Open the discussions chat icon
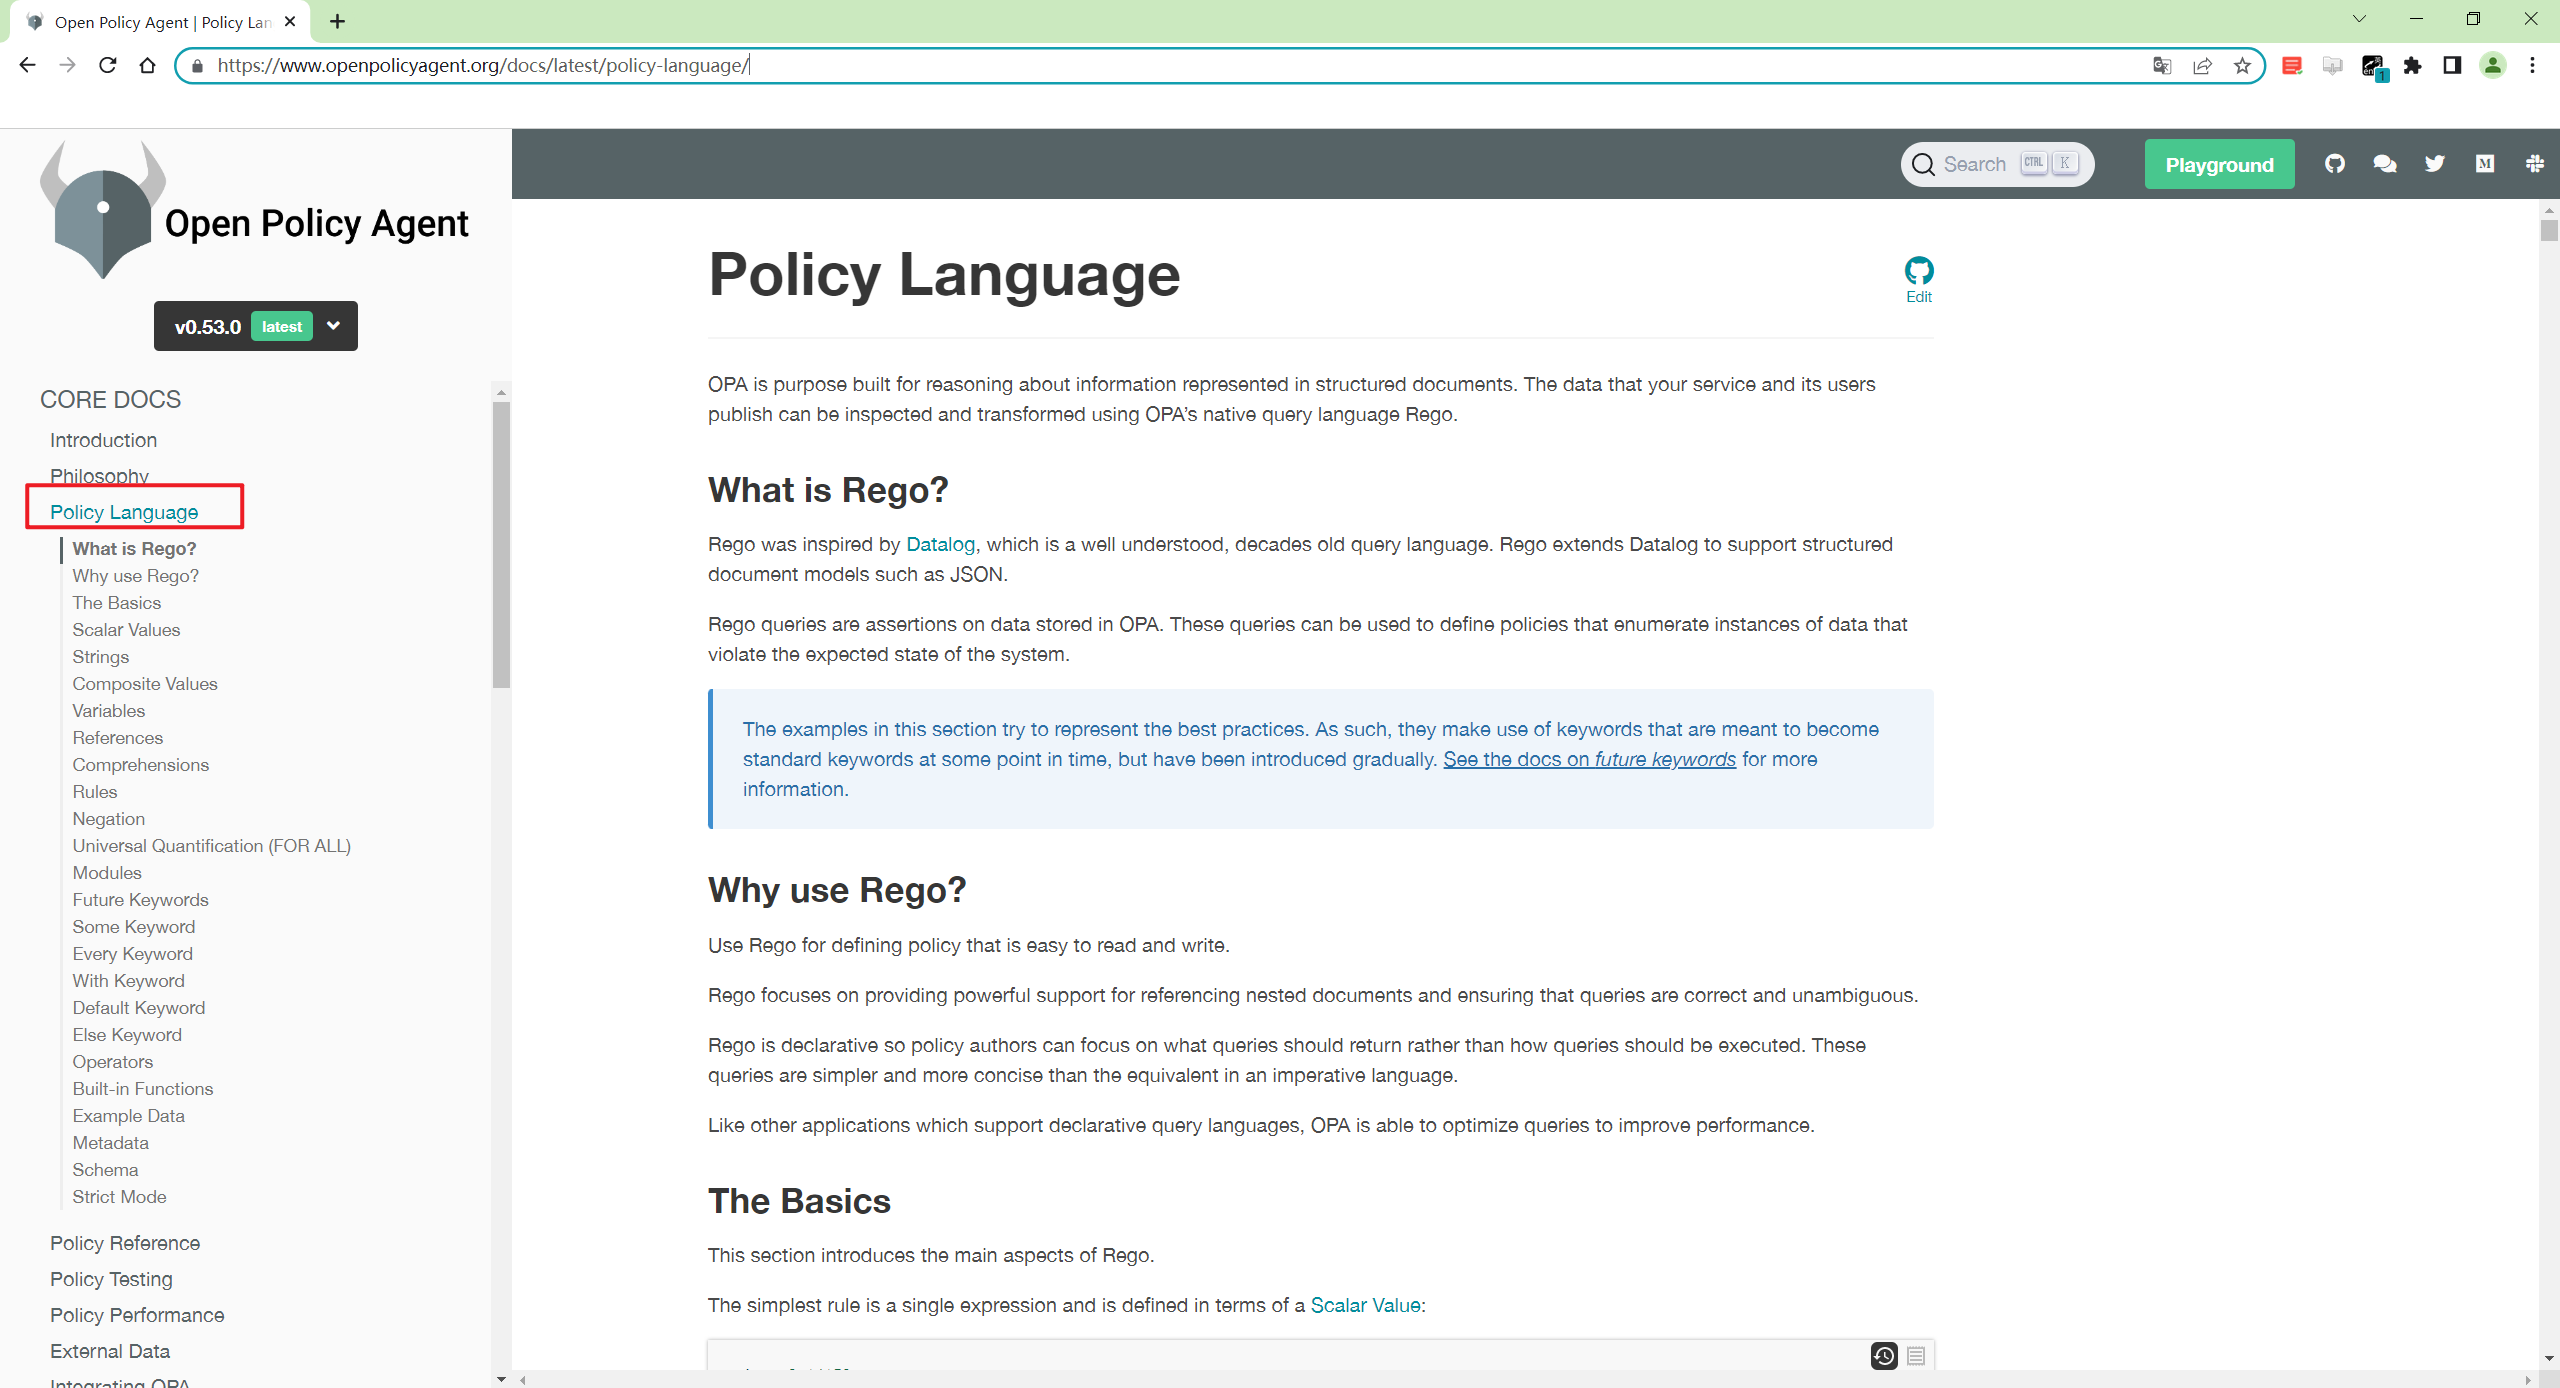This screenshot has height=1388, width=2560. (x=2385, y=164)
